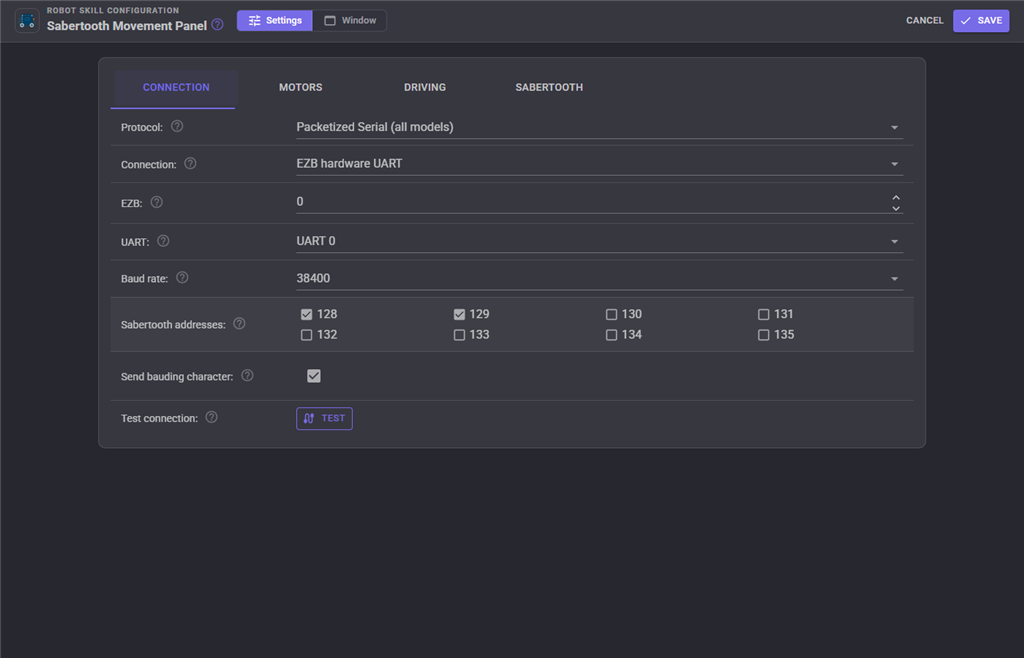The image size is (1024, 658).
Task: Expand the UART dropdown showing UART 0
Action: 600,242
